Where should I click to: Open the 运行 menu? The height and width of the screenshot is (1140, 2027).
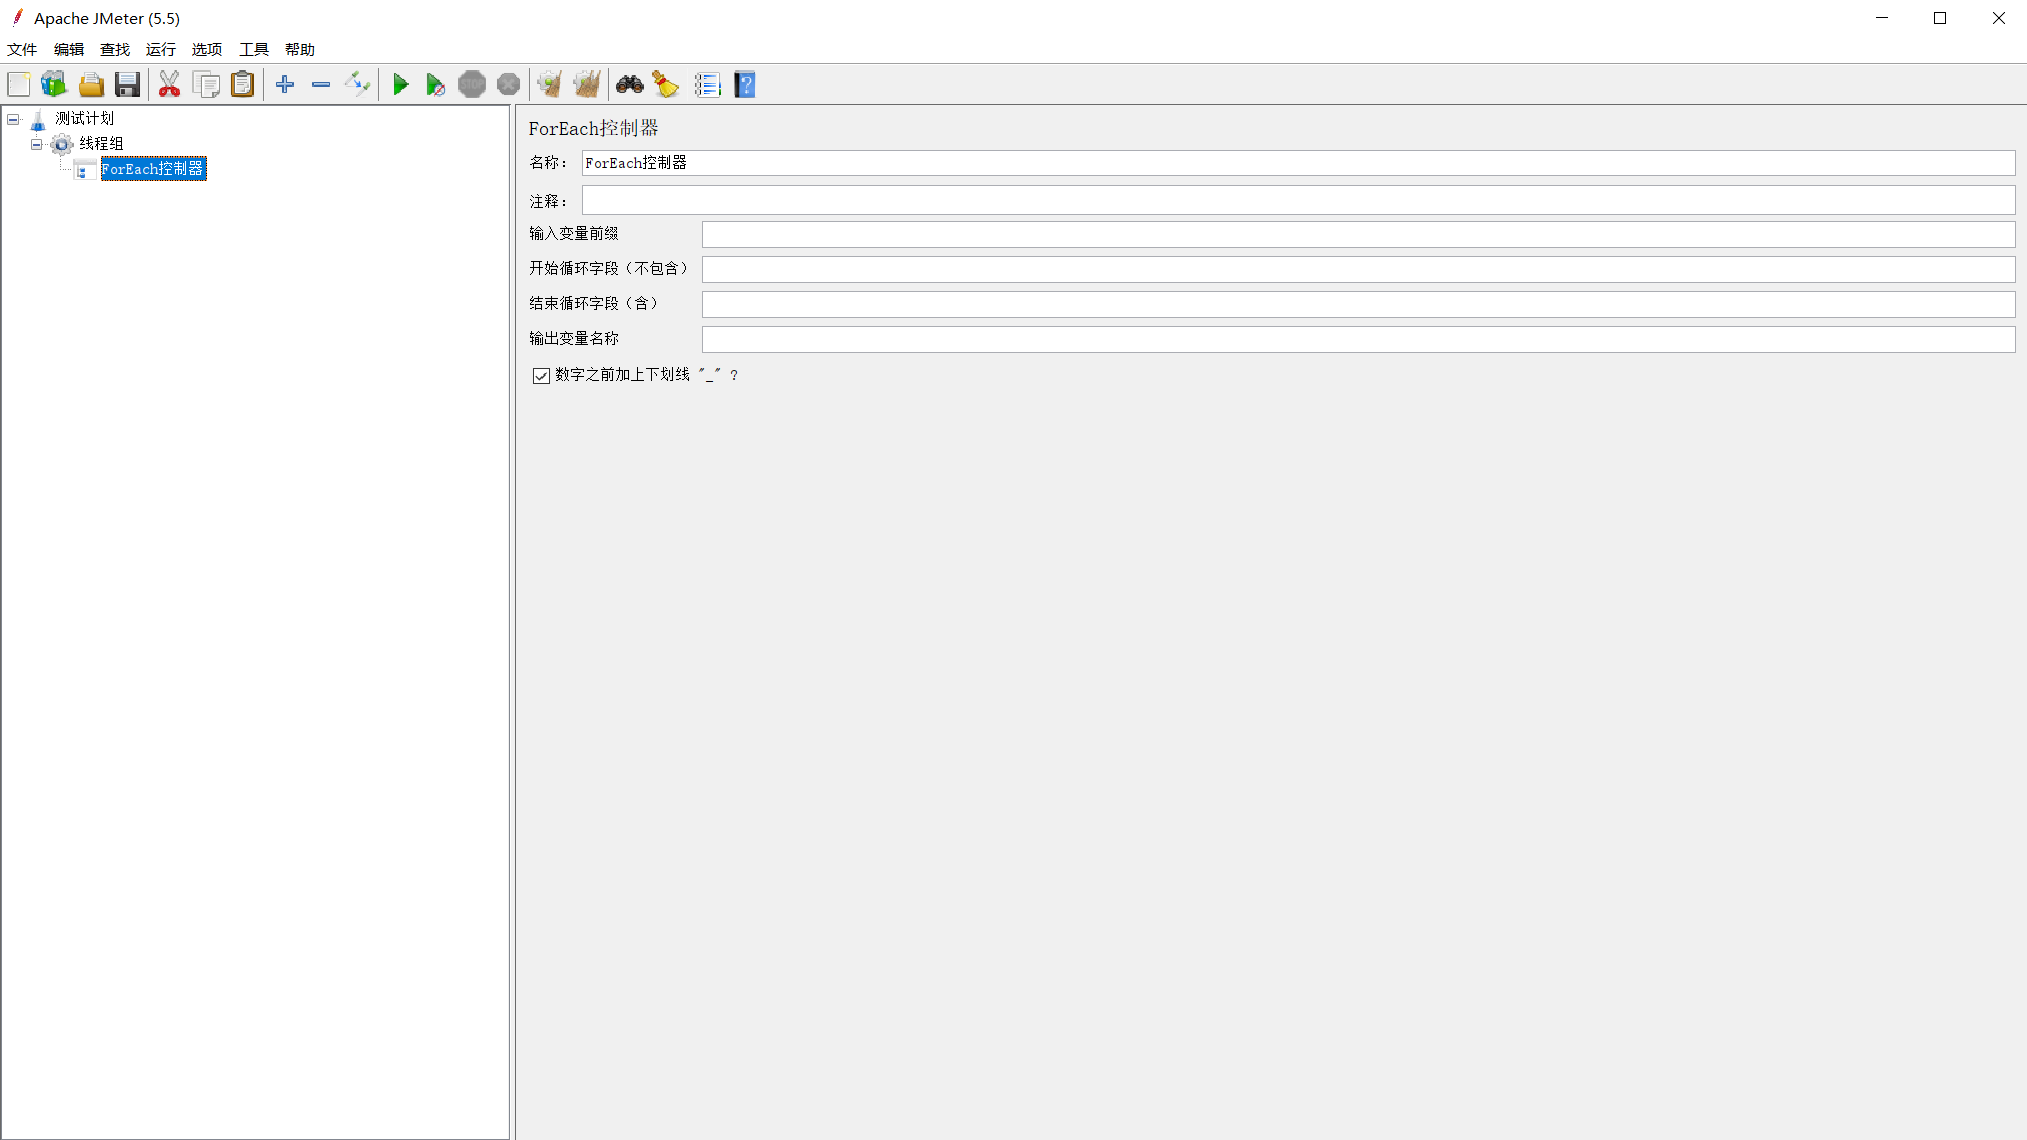(161, 50)
